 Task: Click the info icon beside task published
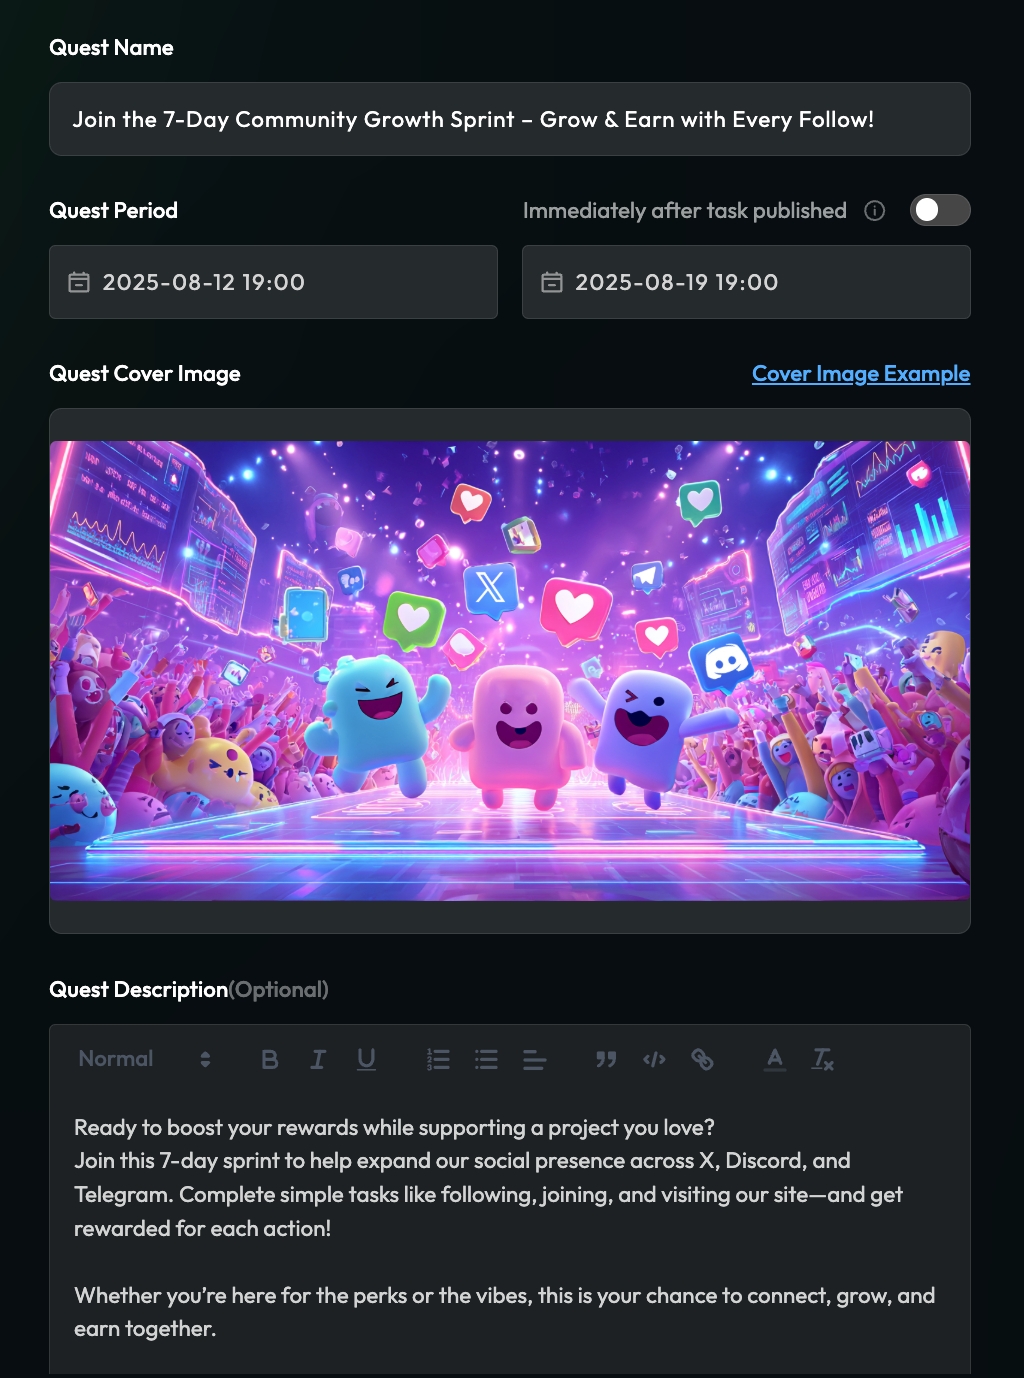[x=875, y=210]
